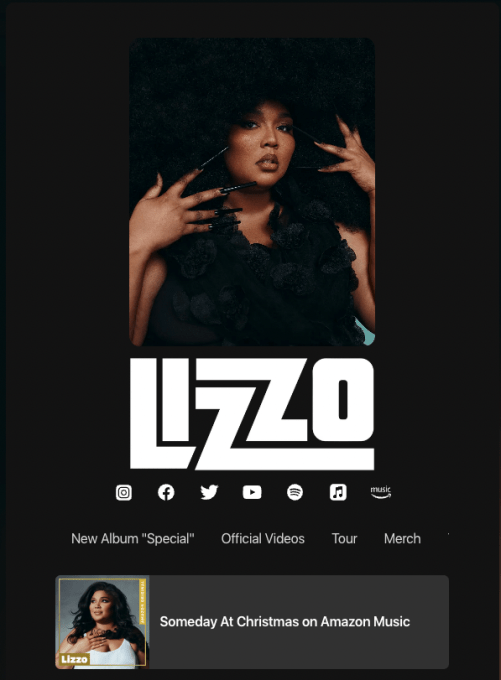Go to the Merch tab

[402, 539]
